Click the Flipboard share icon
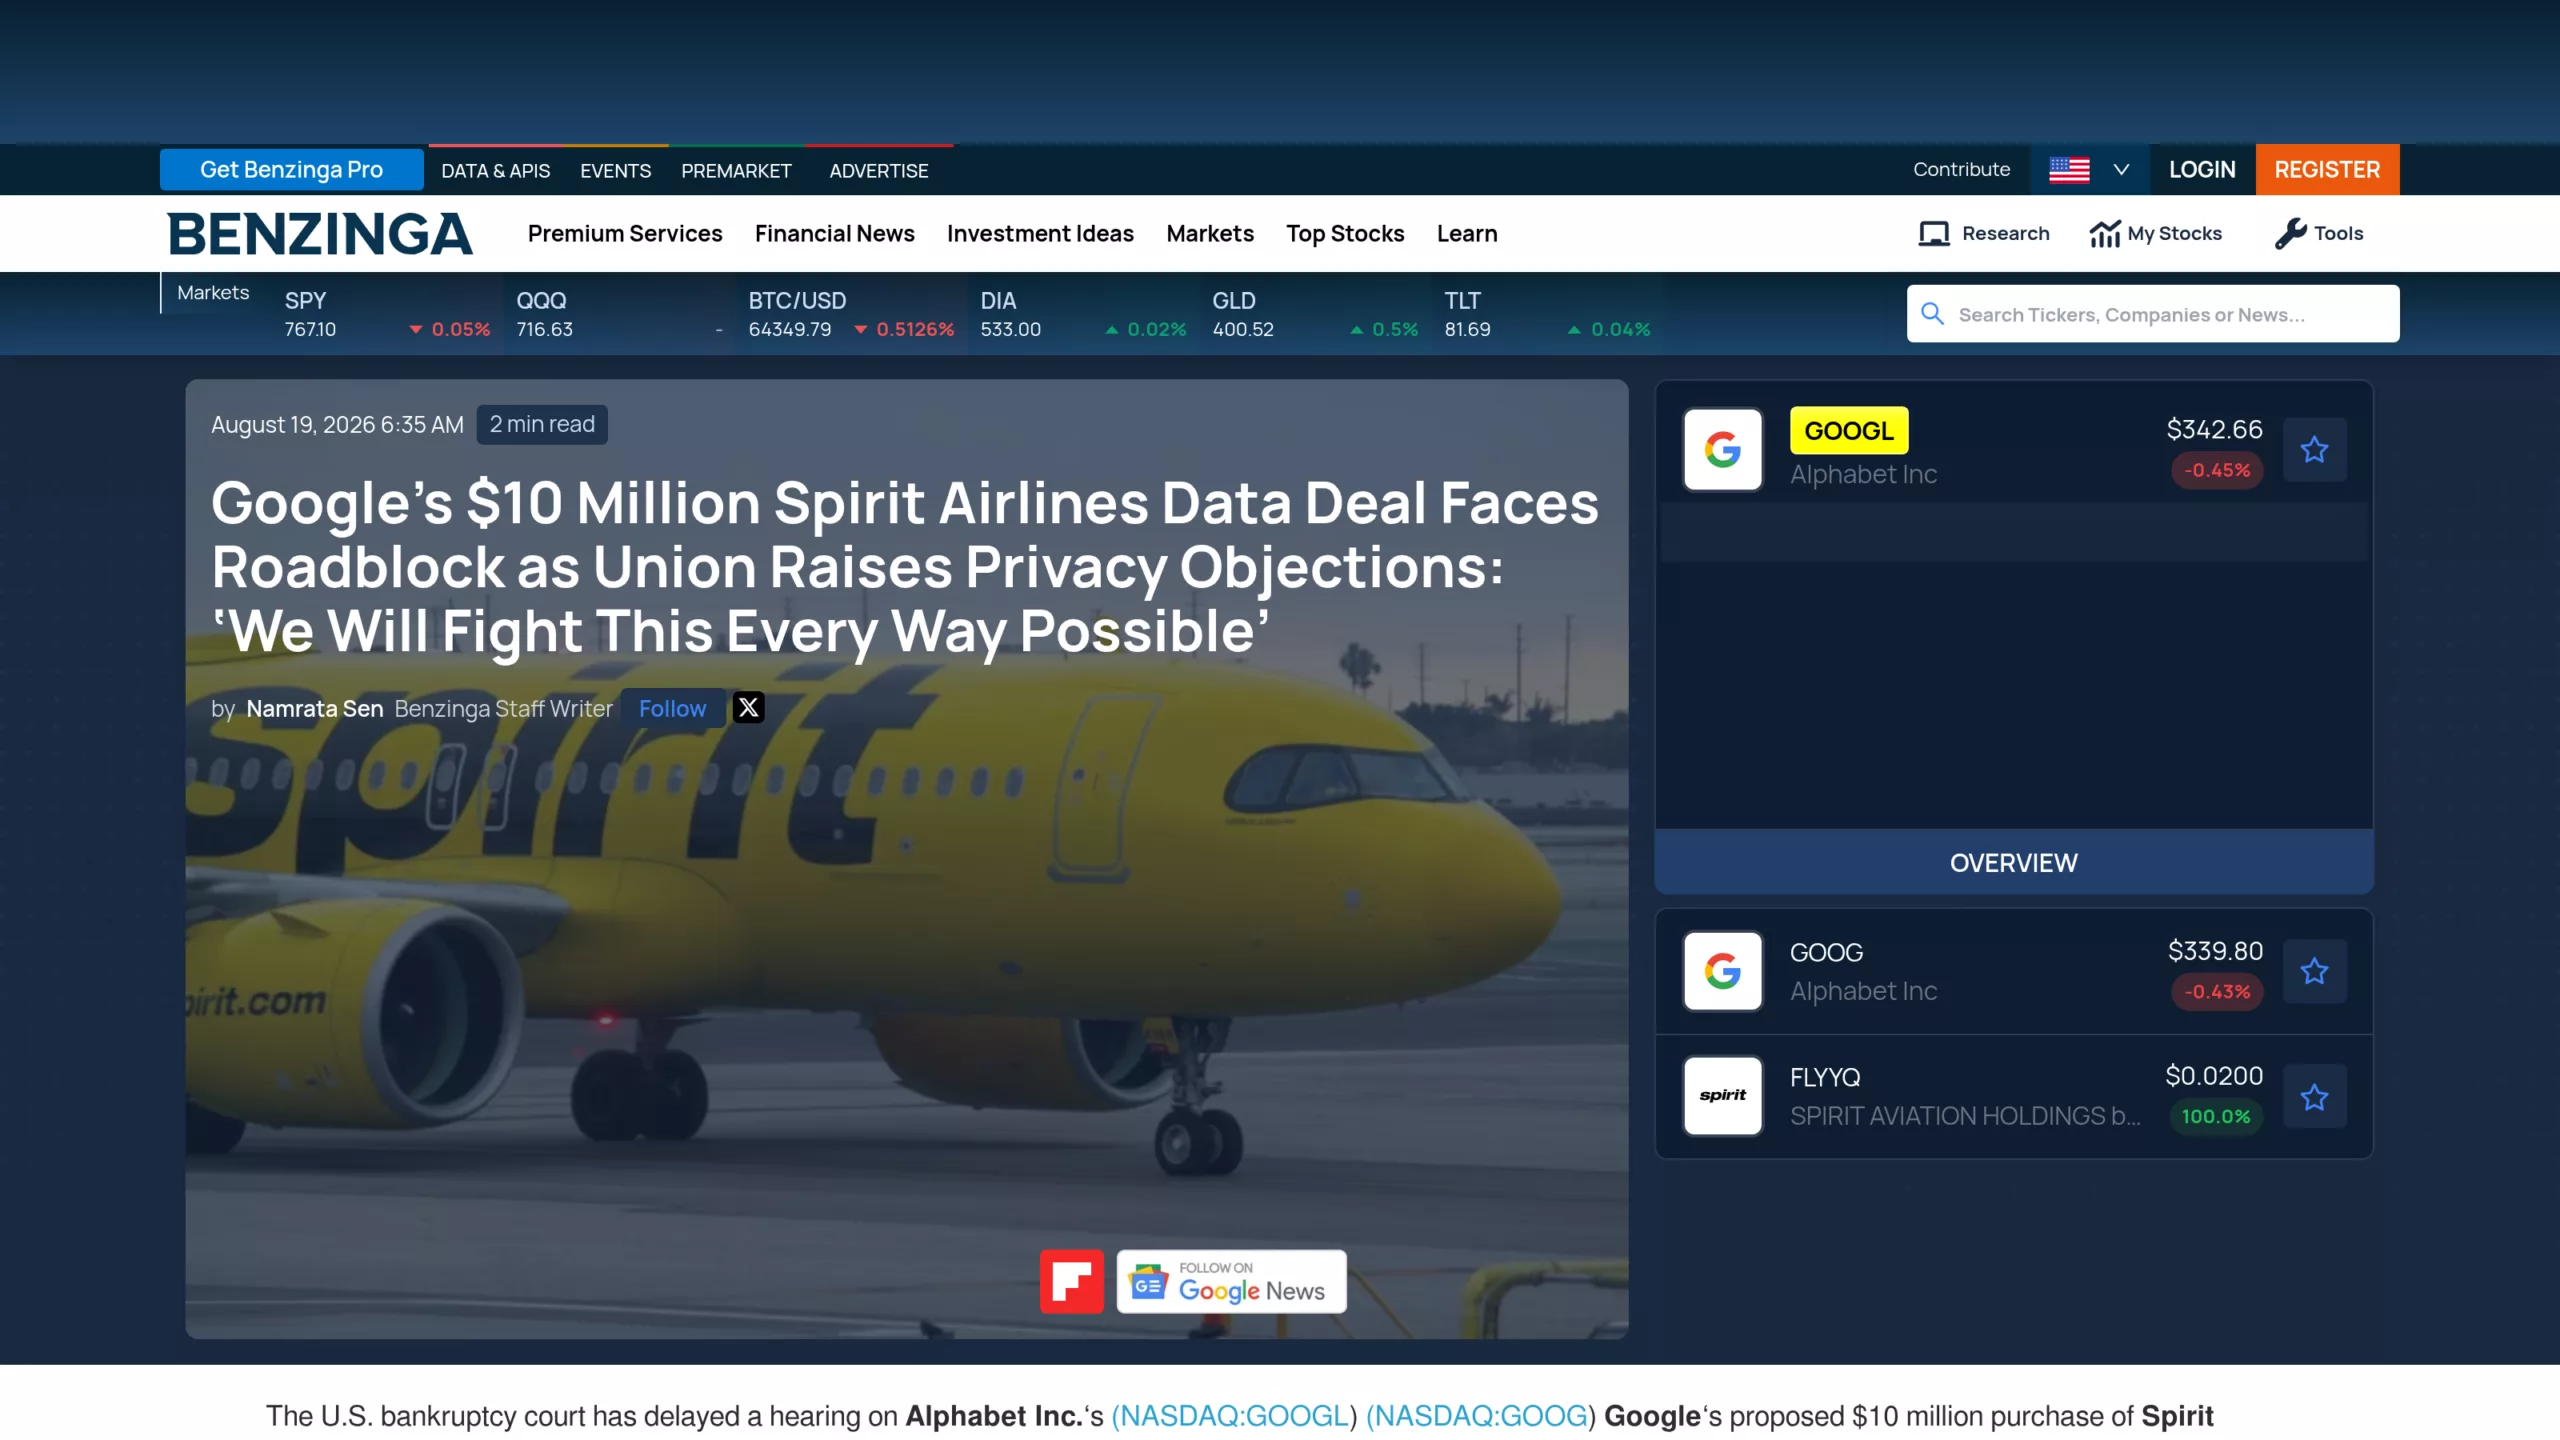 click(x=1071, y=1281)
